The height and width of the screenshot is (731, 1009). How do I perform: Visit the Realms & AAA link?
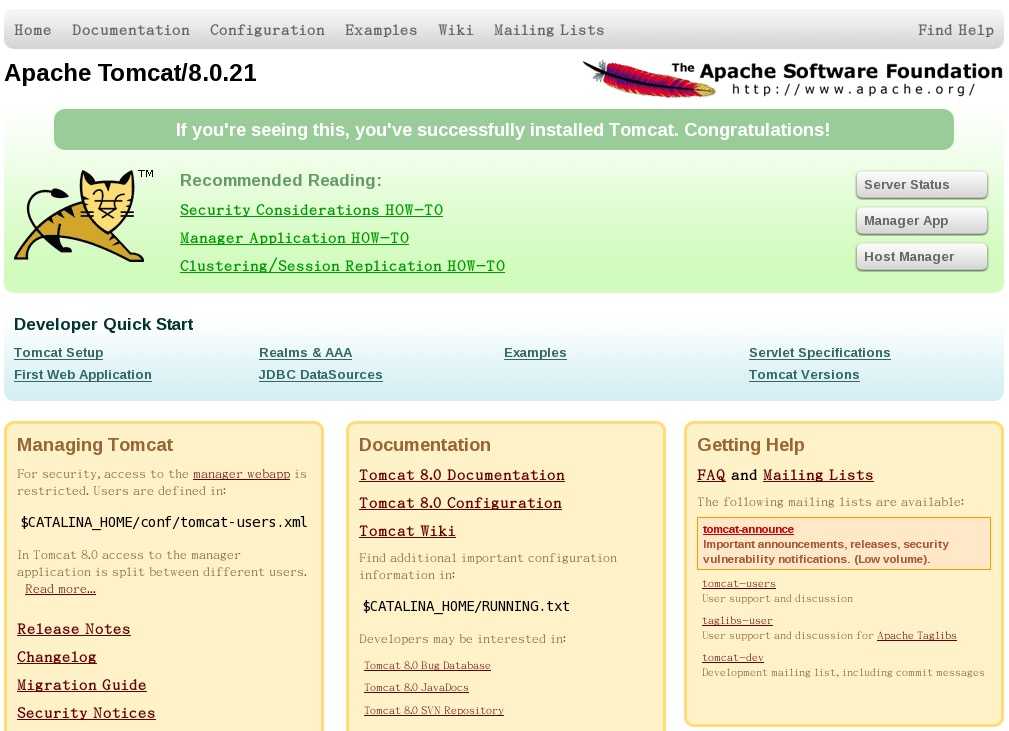click(x=305, y=353)
